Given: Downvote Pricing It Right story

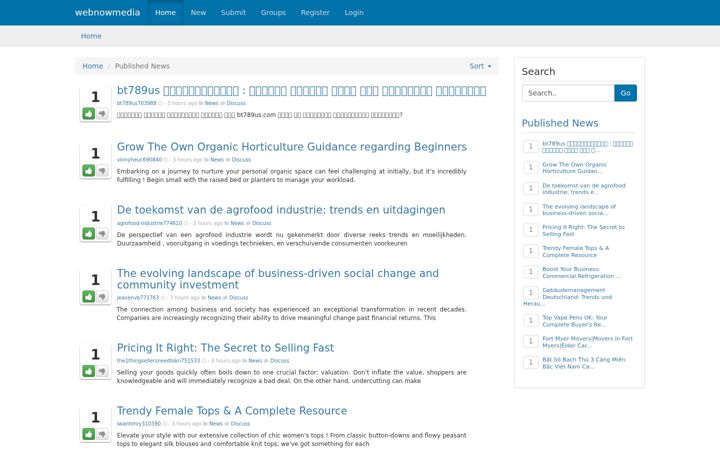Looking at the screenshot, I should pyautogui.click(x=102, y=371).
